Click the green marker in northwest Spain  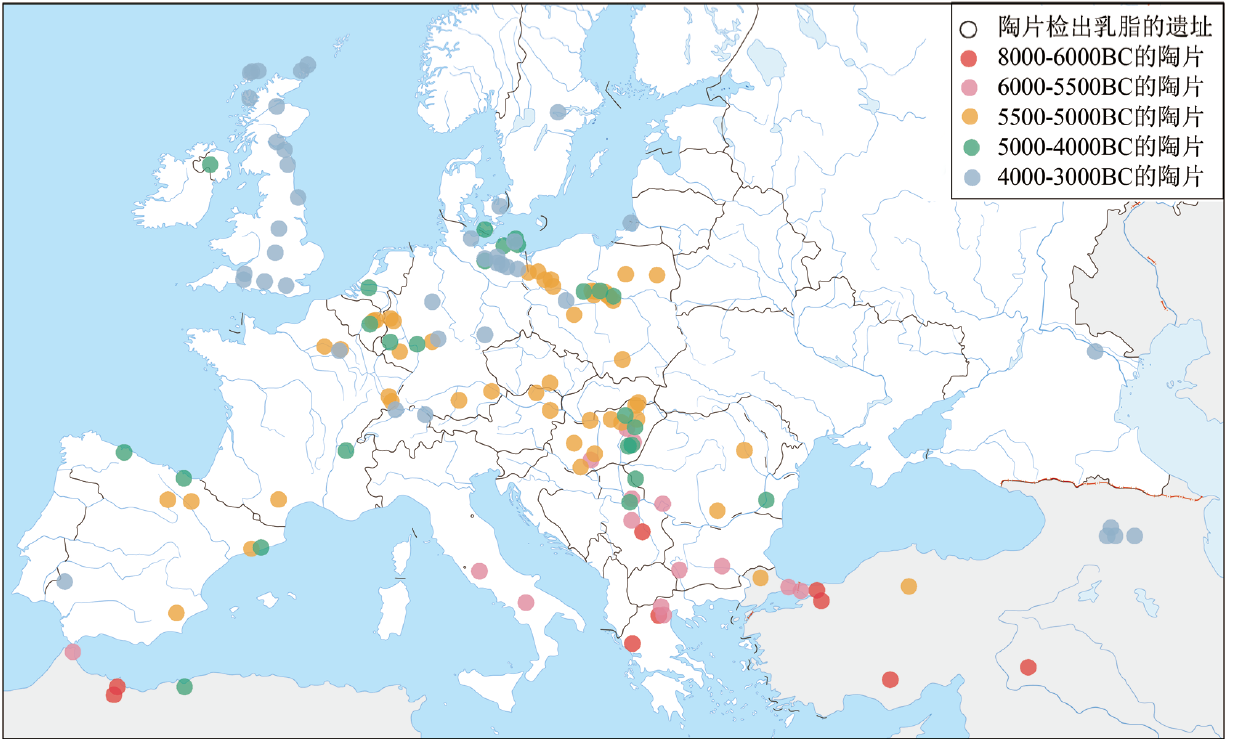tap(124, 452)
